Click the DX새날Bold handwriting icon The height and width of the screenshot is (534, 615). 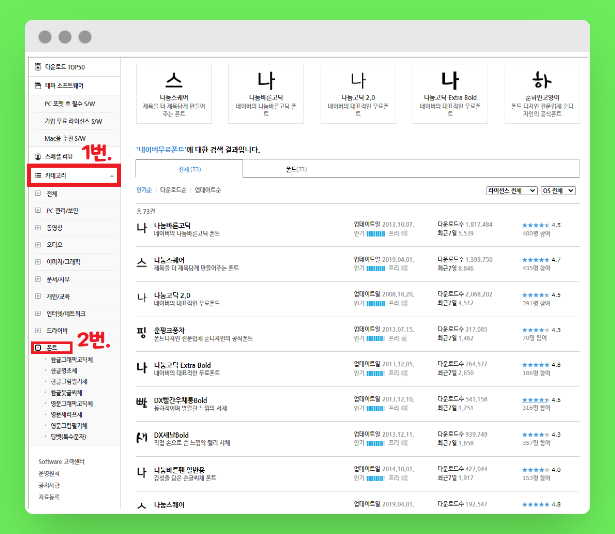(142, 438)
